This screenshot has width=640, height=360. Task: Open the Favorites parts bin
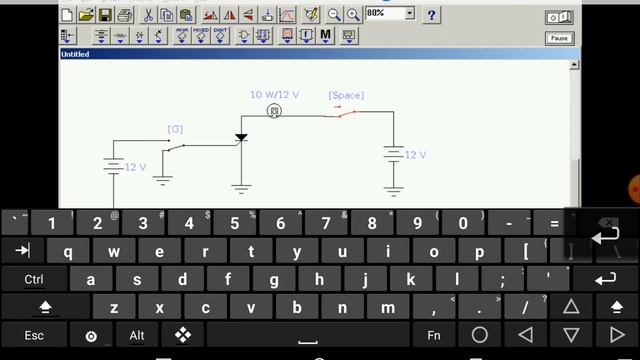point(68,36)
